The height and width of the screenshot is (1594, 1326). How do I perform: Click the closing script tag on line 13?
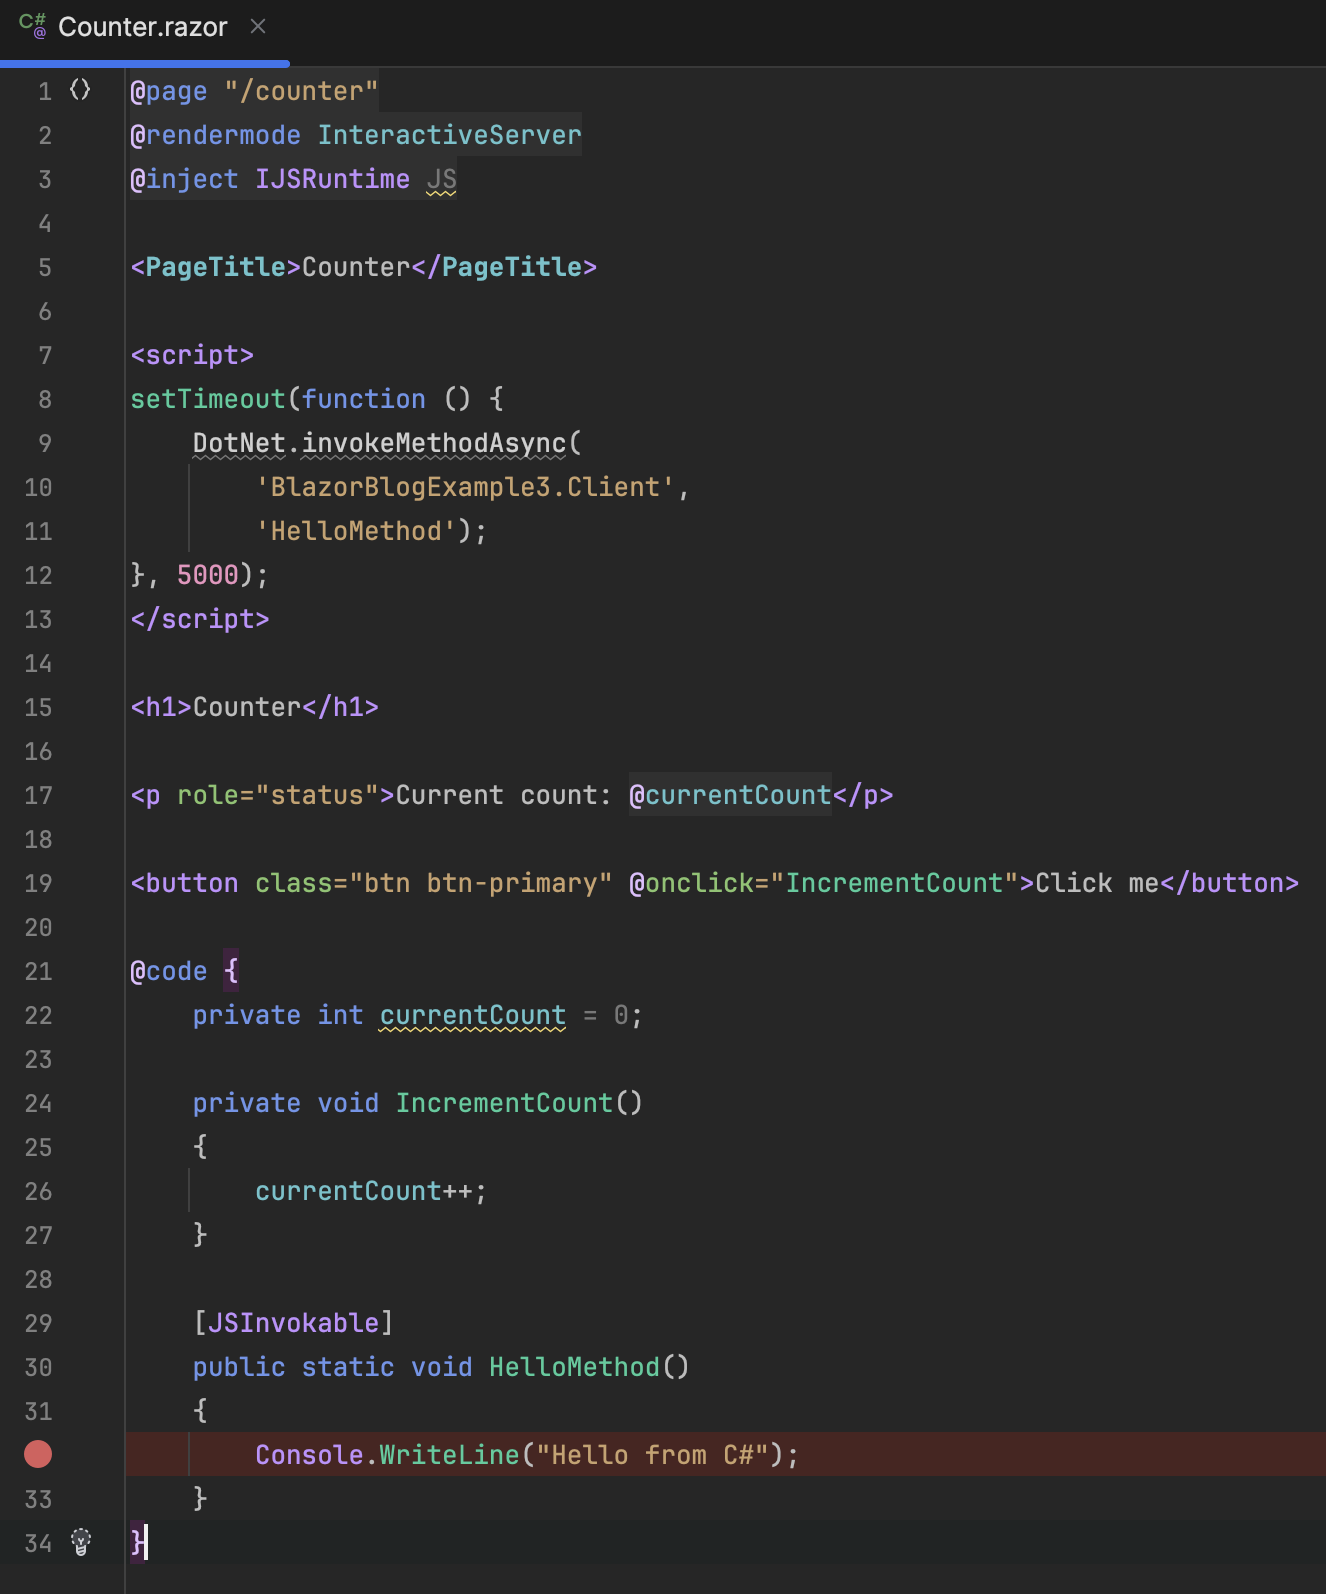click(x=200, y=619)
